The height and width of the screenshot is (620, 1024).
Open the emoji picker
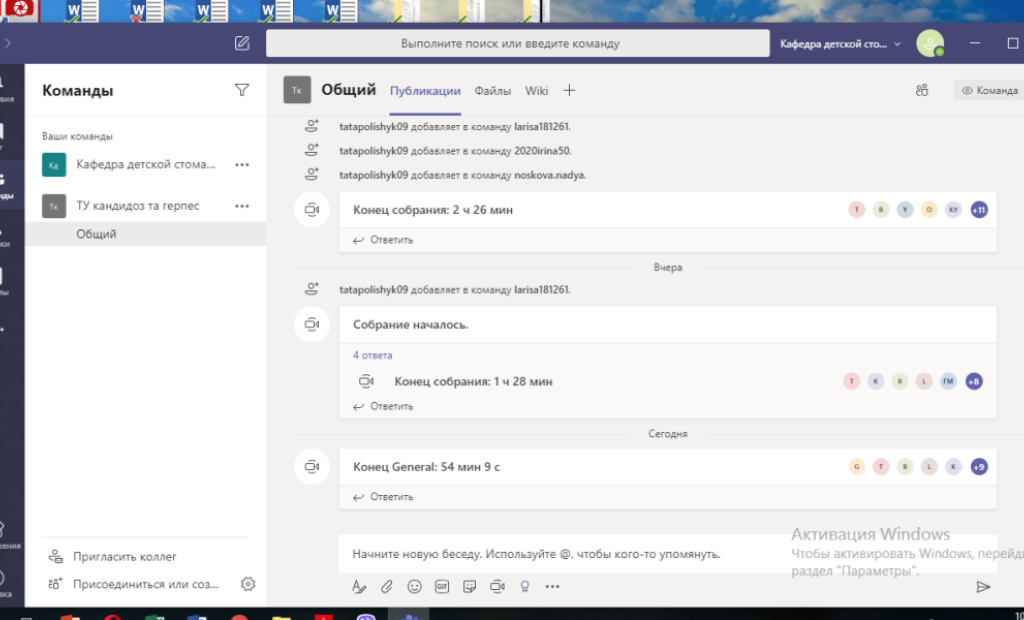[414, 587]
